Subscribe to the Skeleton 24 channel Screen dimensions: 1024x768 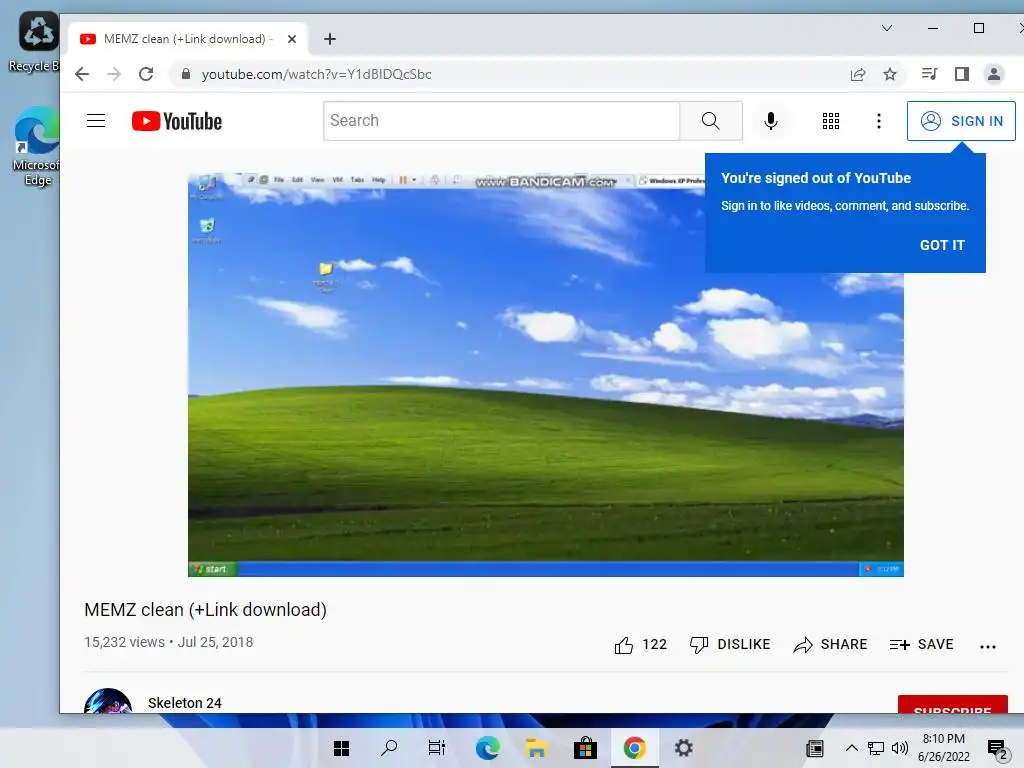(952, 705)
